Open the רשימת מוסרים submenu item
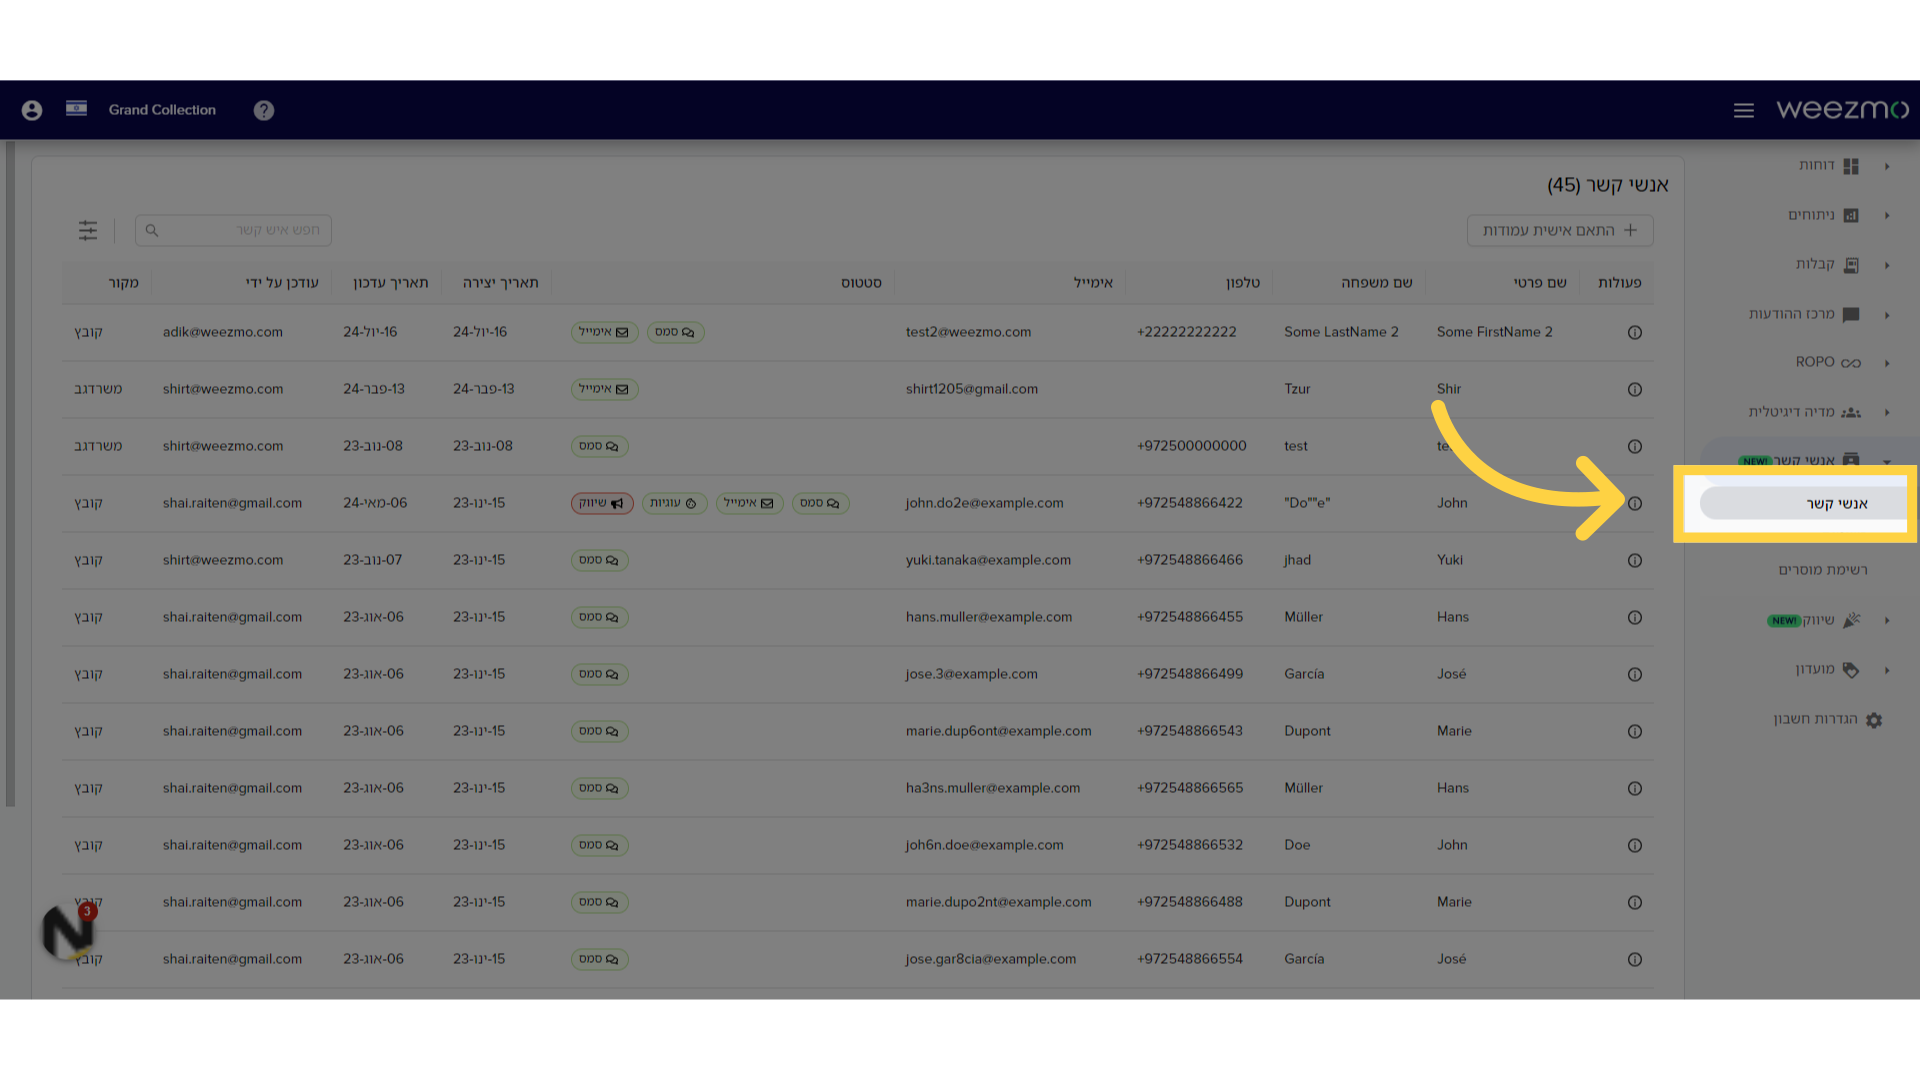 click(x=1822, y=570)
